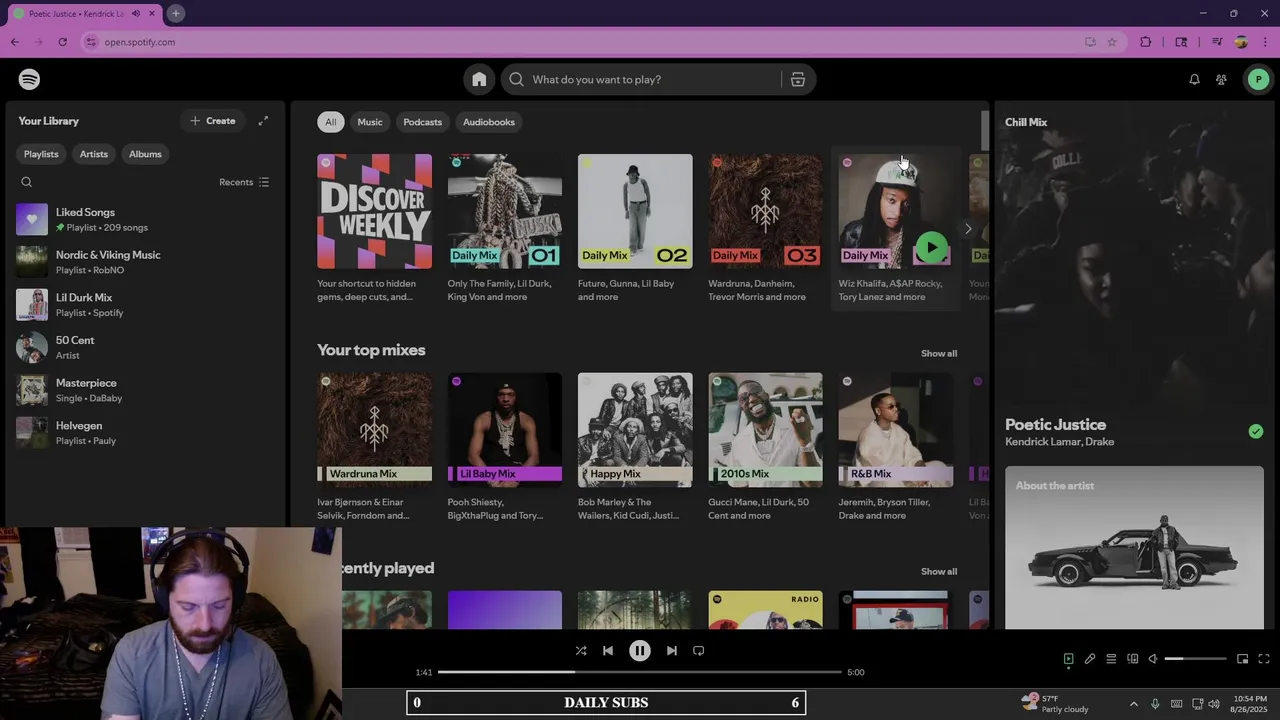Mute with the speaker volume icon
The image size is (1280, 720).
(x=1153, y=659)
